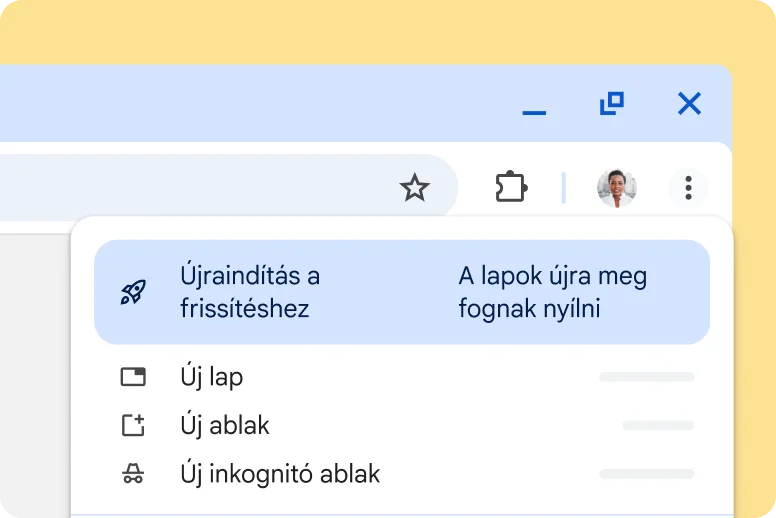This screenshot has width=776, height=518.
Task: Click the icon beside Új ablak
Action: click(133, 425)
